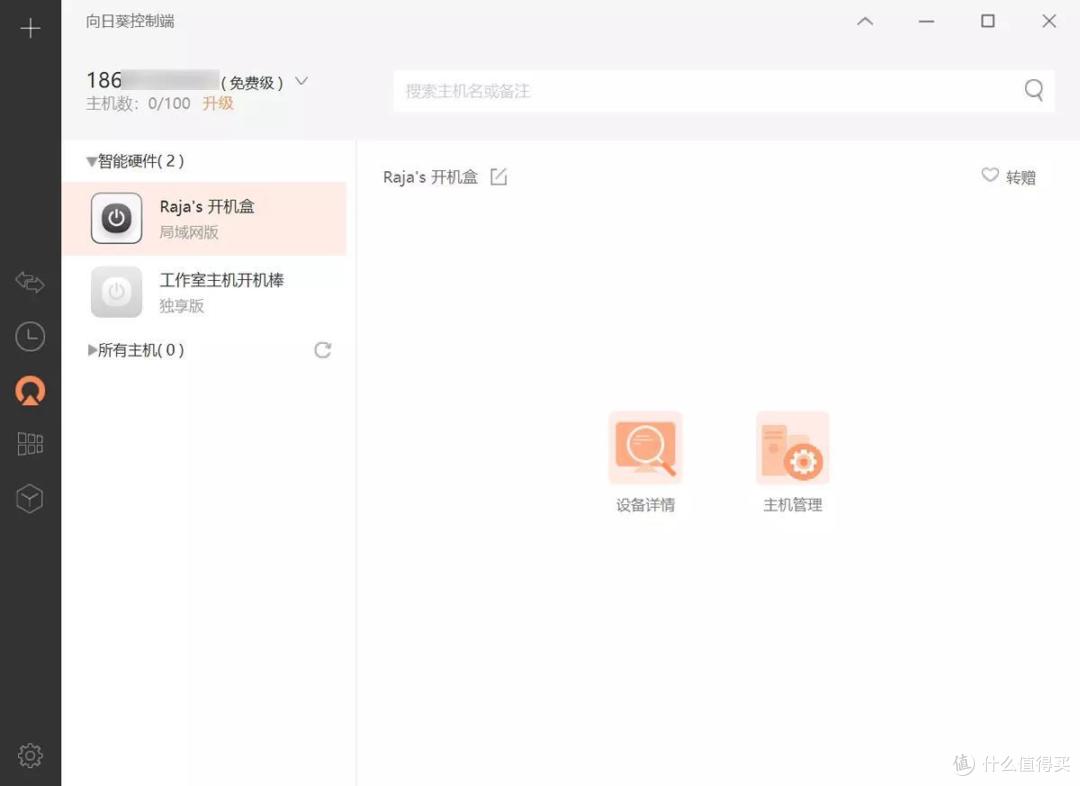This screenshot has height=786, width=1080.
Task: Edit the Raja's 开机盒 name
Action: pyautogui.click(x=499, y=177)
